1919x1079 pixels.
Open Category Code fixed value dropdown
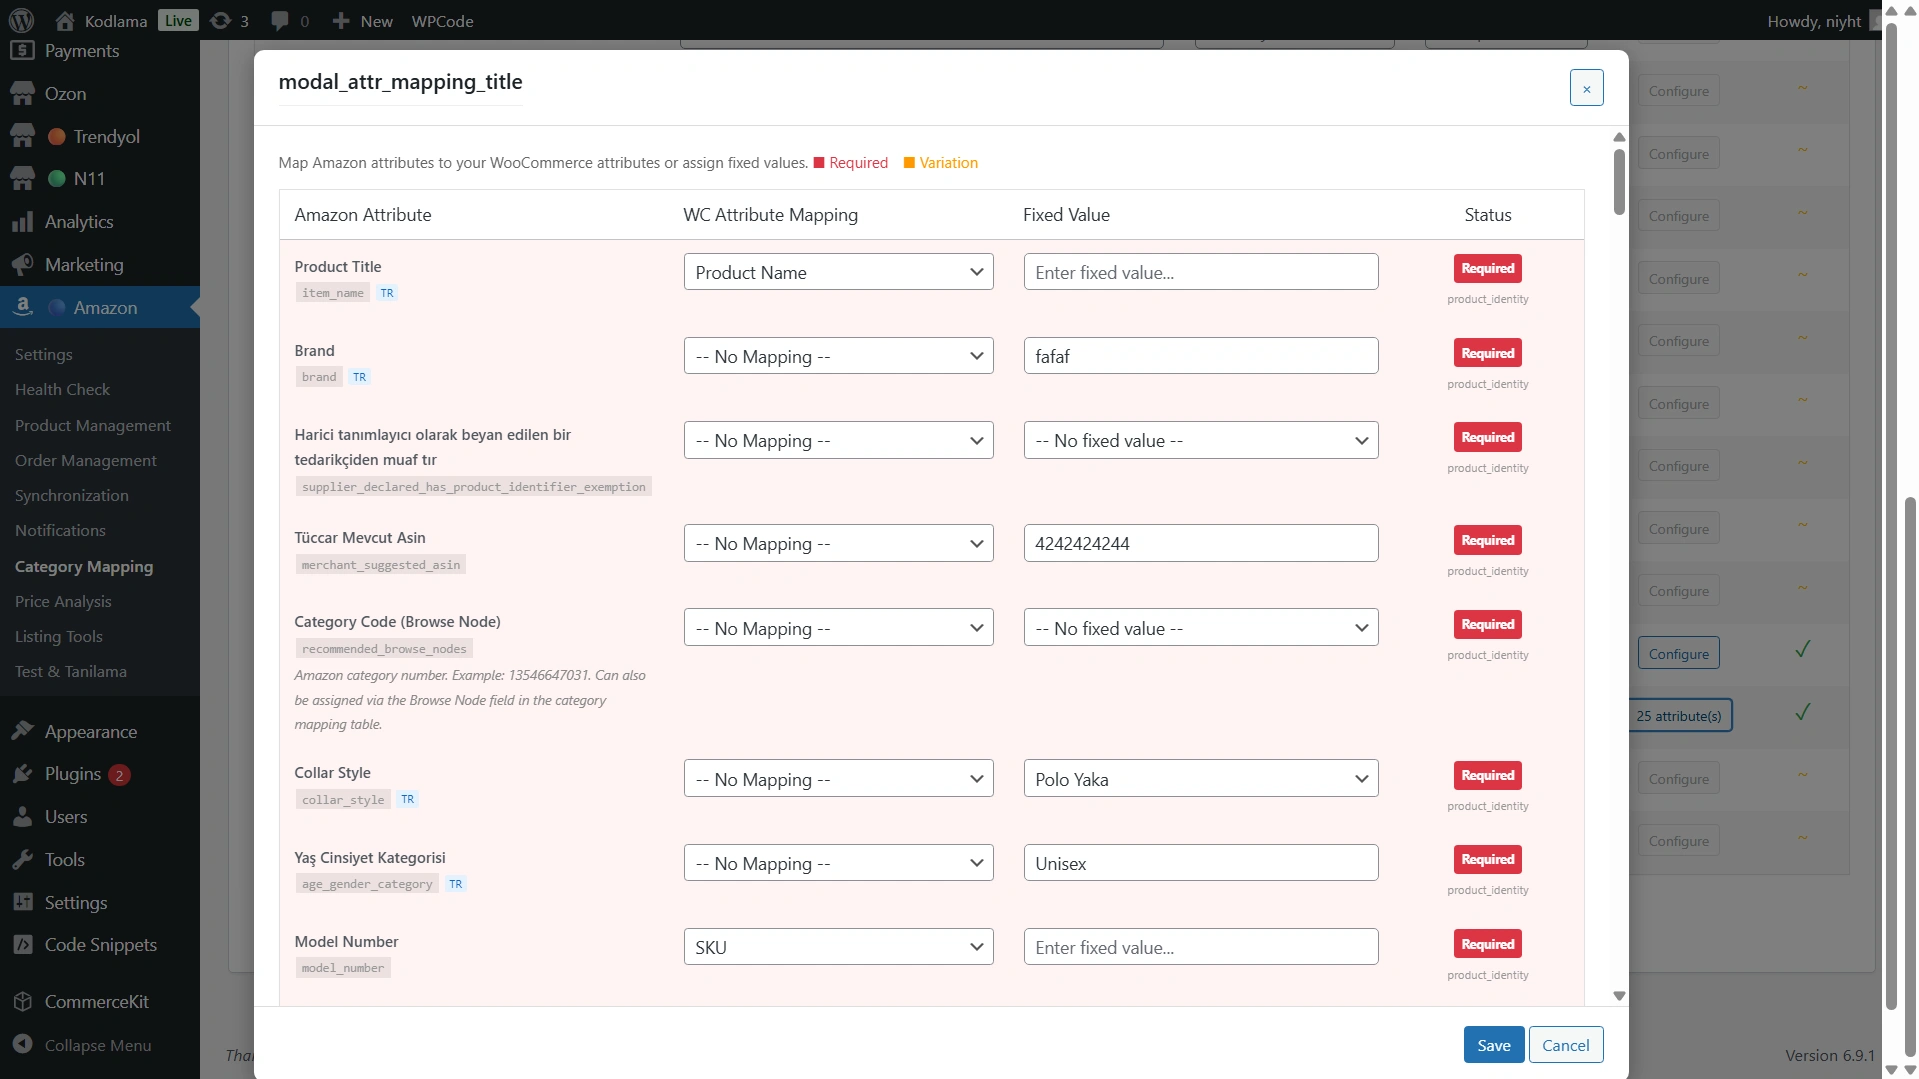point(1200,628)
